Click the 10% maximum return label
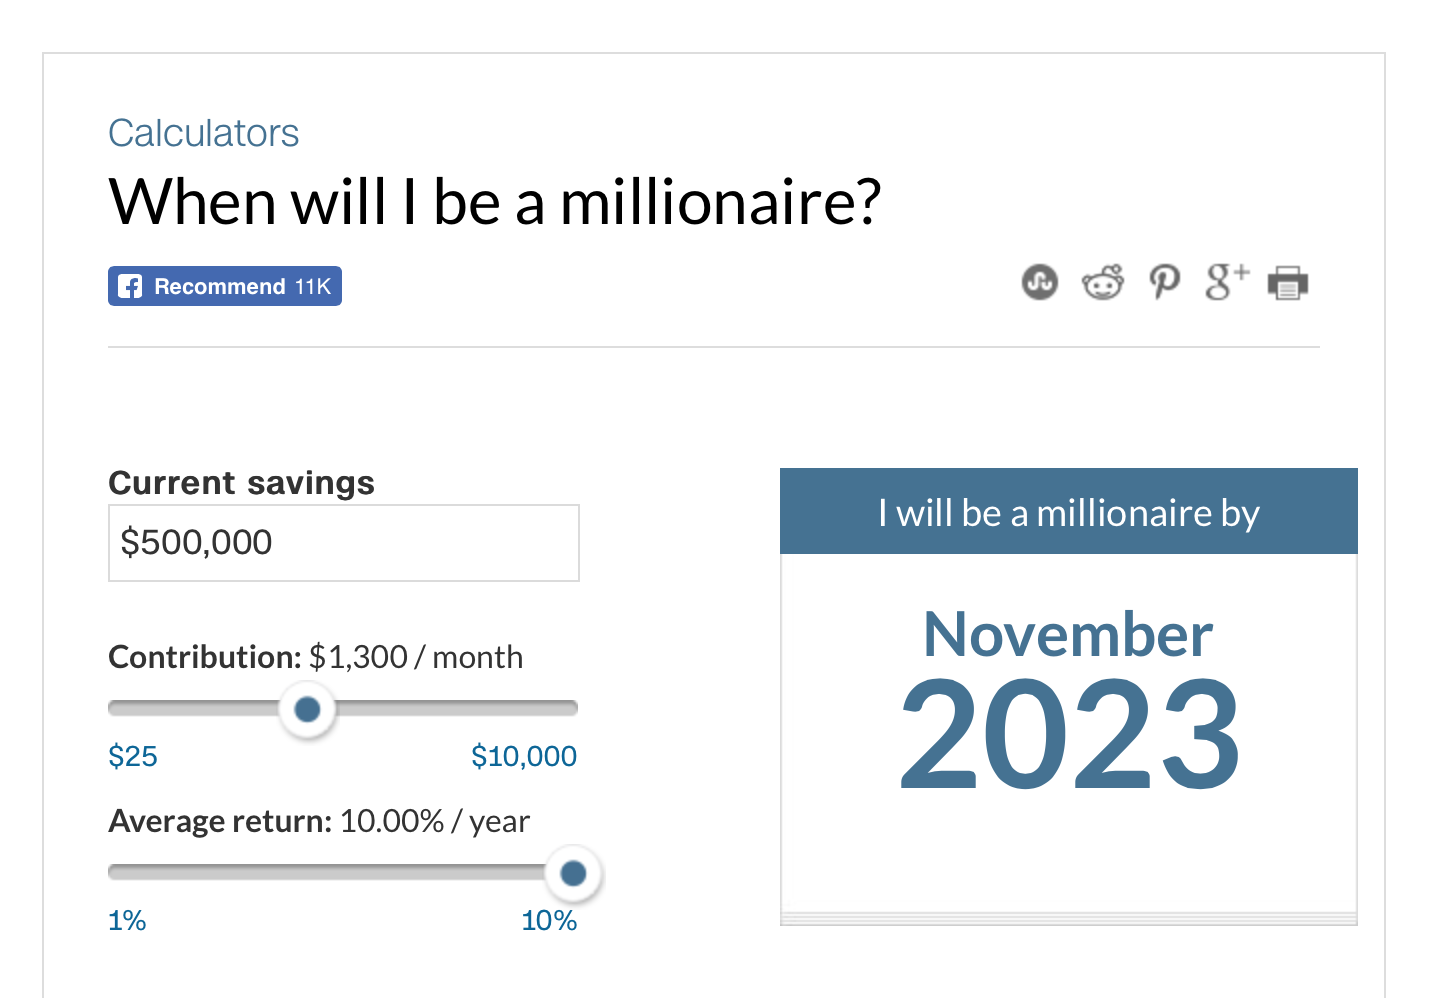1430x998 pixels. [x=548, y=920]
